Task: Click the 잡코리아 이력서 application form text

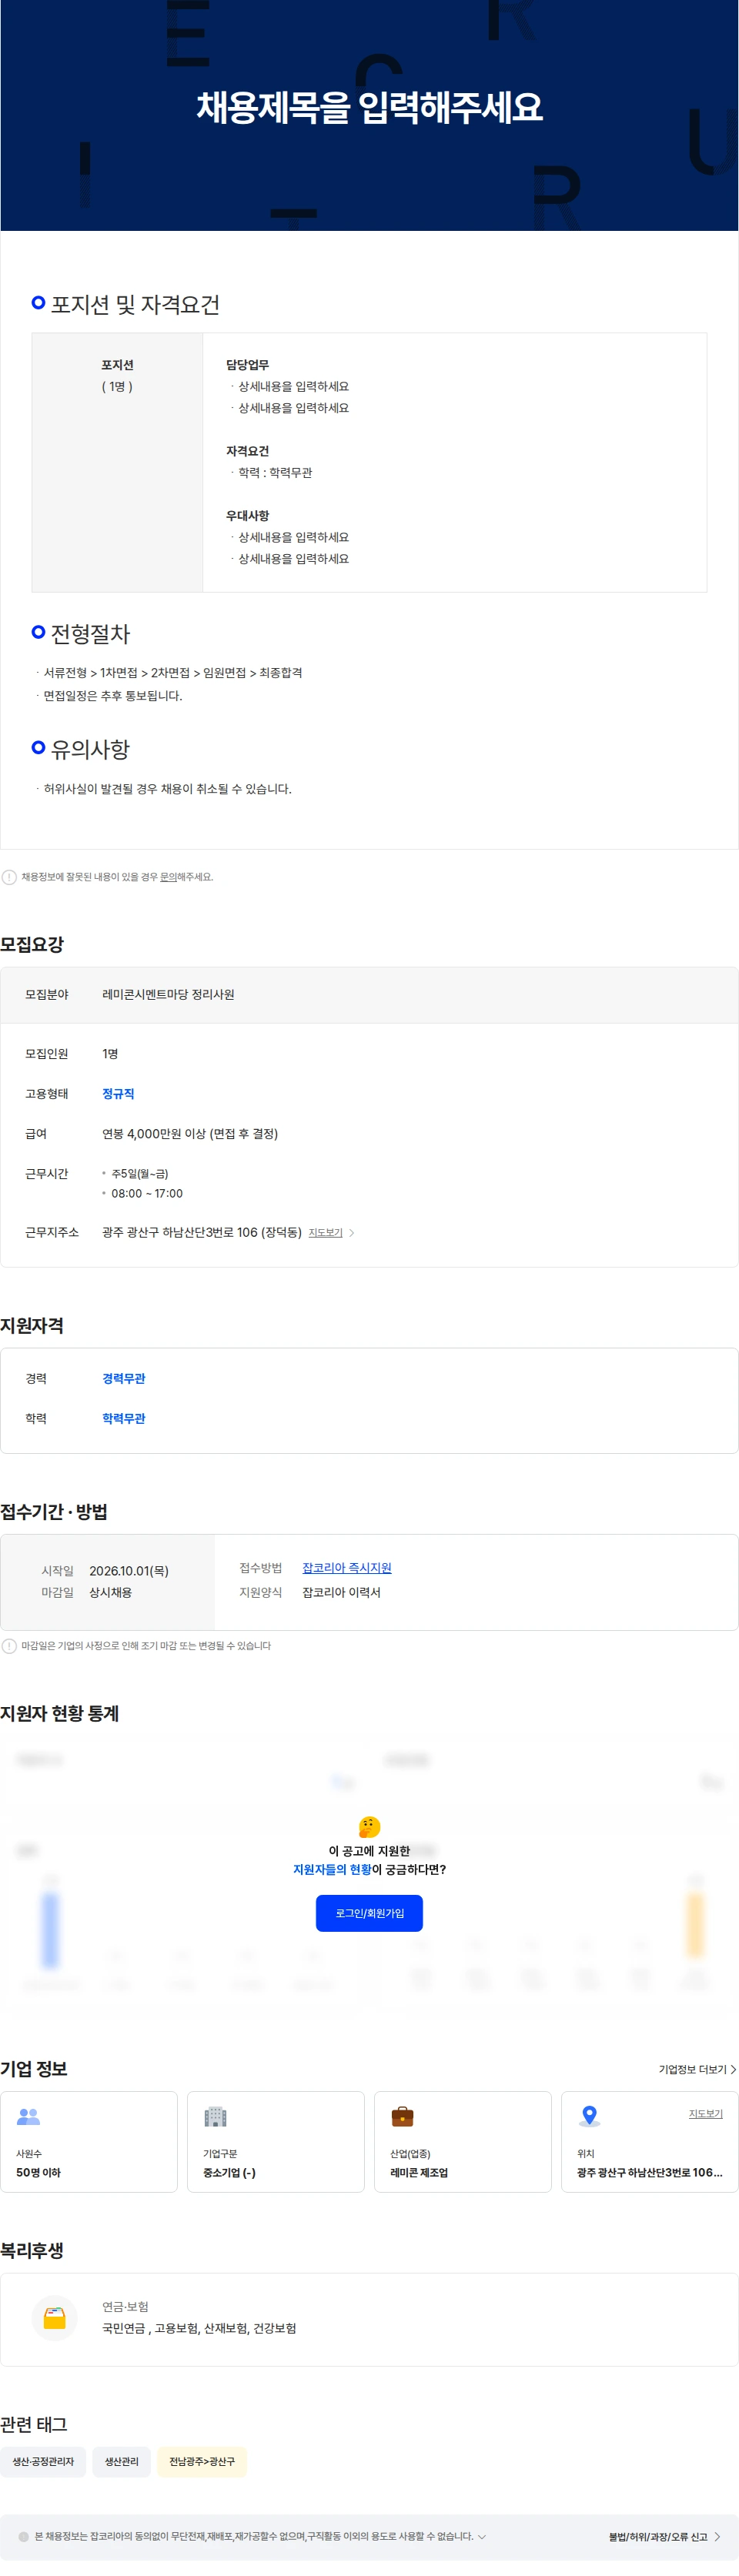Action: coord(341,1592)
